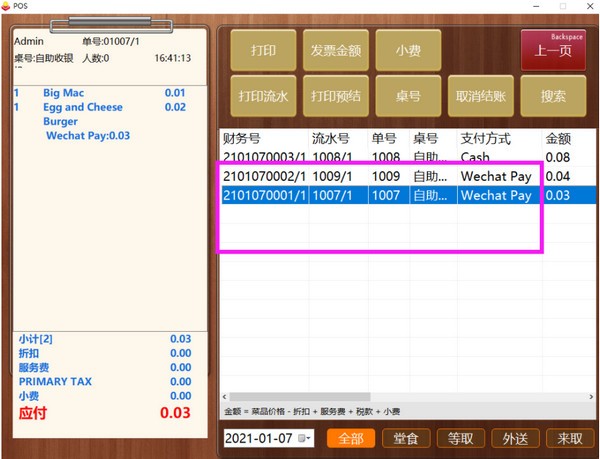This screenshot has width=600, height=459.
Task: Click the 折扣 discount line
Action: 105,353
